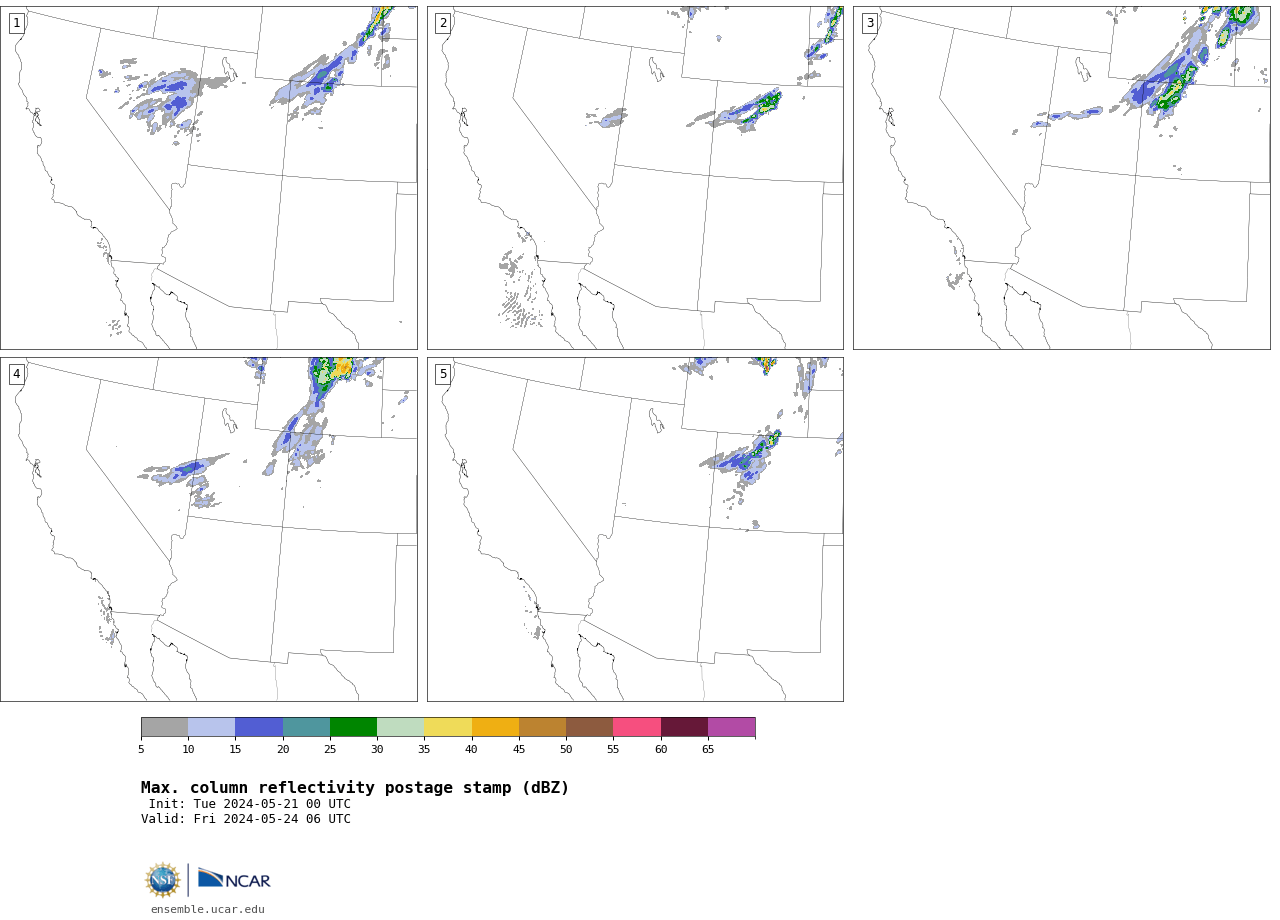Open ensemble member 4 reflectivity map

pos(208,529)
